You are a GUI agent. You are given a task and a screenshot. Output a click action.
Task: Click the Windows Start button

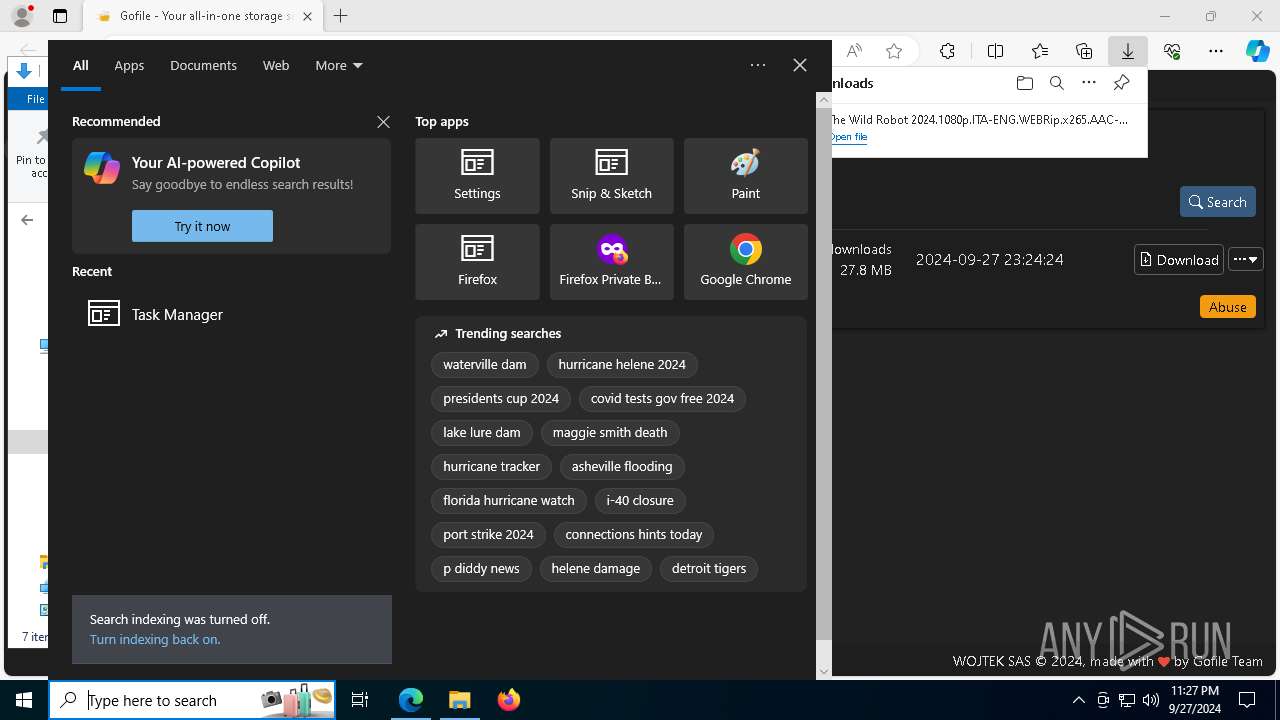tap(24, 700)
